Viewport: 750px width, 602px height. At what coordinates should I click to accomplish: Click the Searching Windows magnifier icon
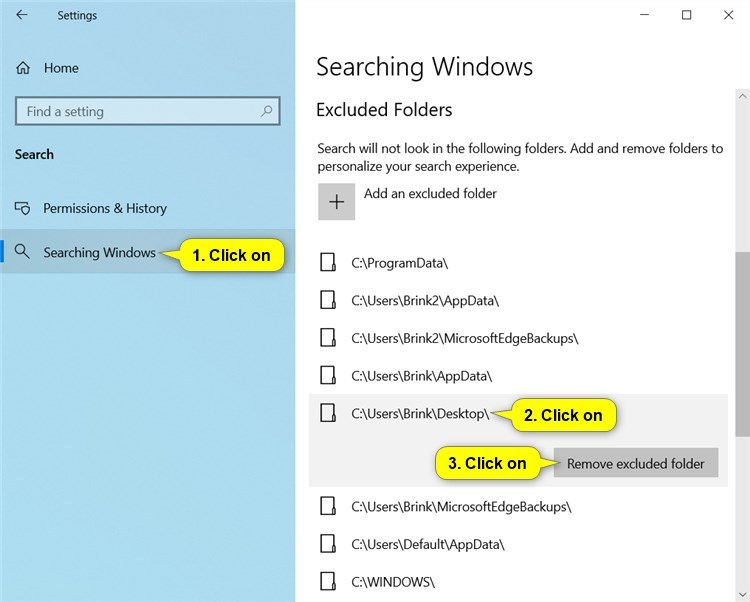[x=22, y=252]
